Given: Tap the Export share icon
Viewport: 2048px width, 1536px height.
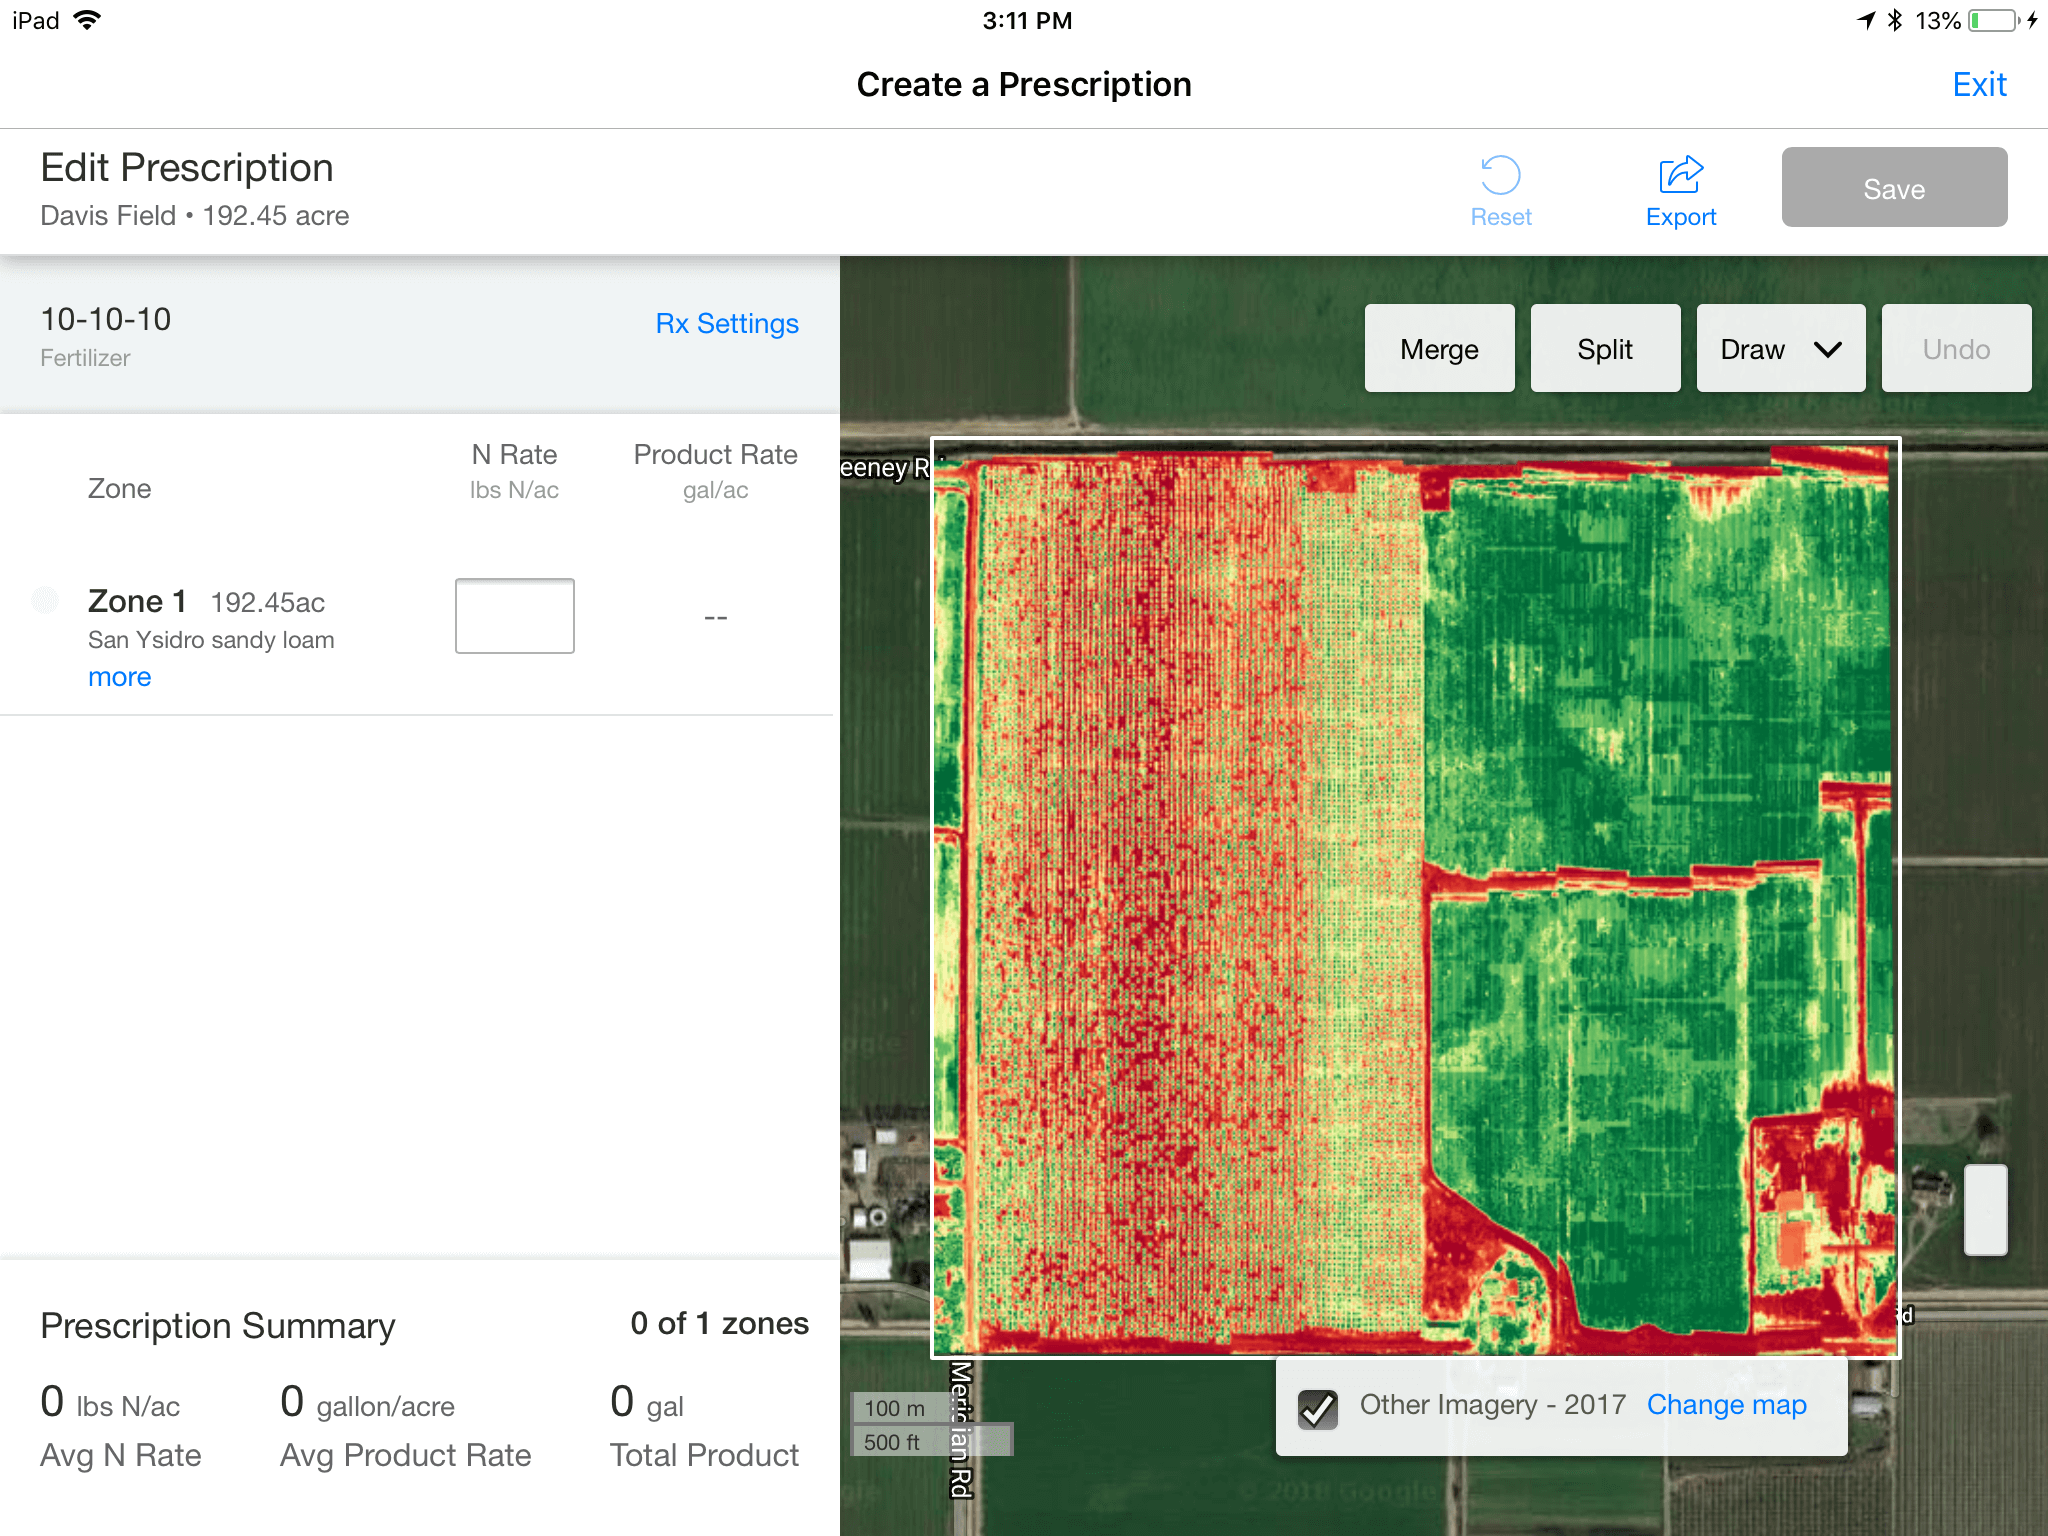Looking at the screenshot, I should [x=1680, y=175].
